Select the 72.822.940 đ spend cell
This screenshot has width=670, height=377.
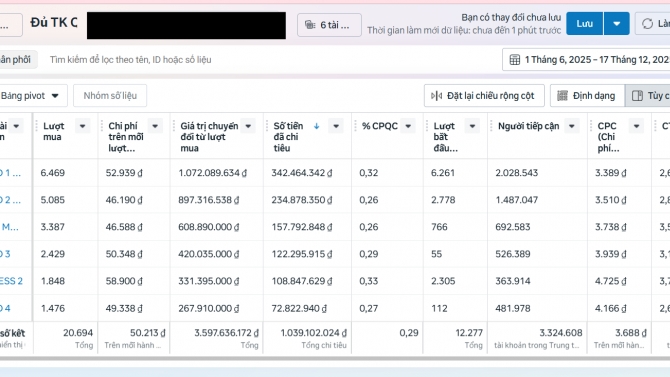pyautogui.click(x=308, y=308)
